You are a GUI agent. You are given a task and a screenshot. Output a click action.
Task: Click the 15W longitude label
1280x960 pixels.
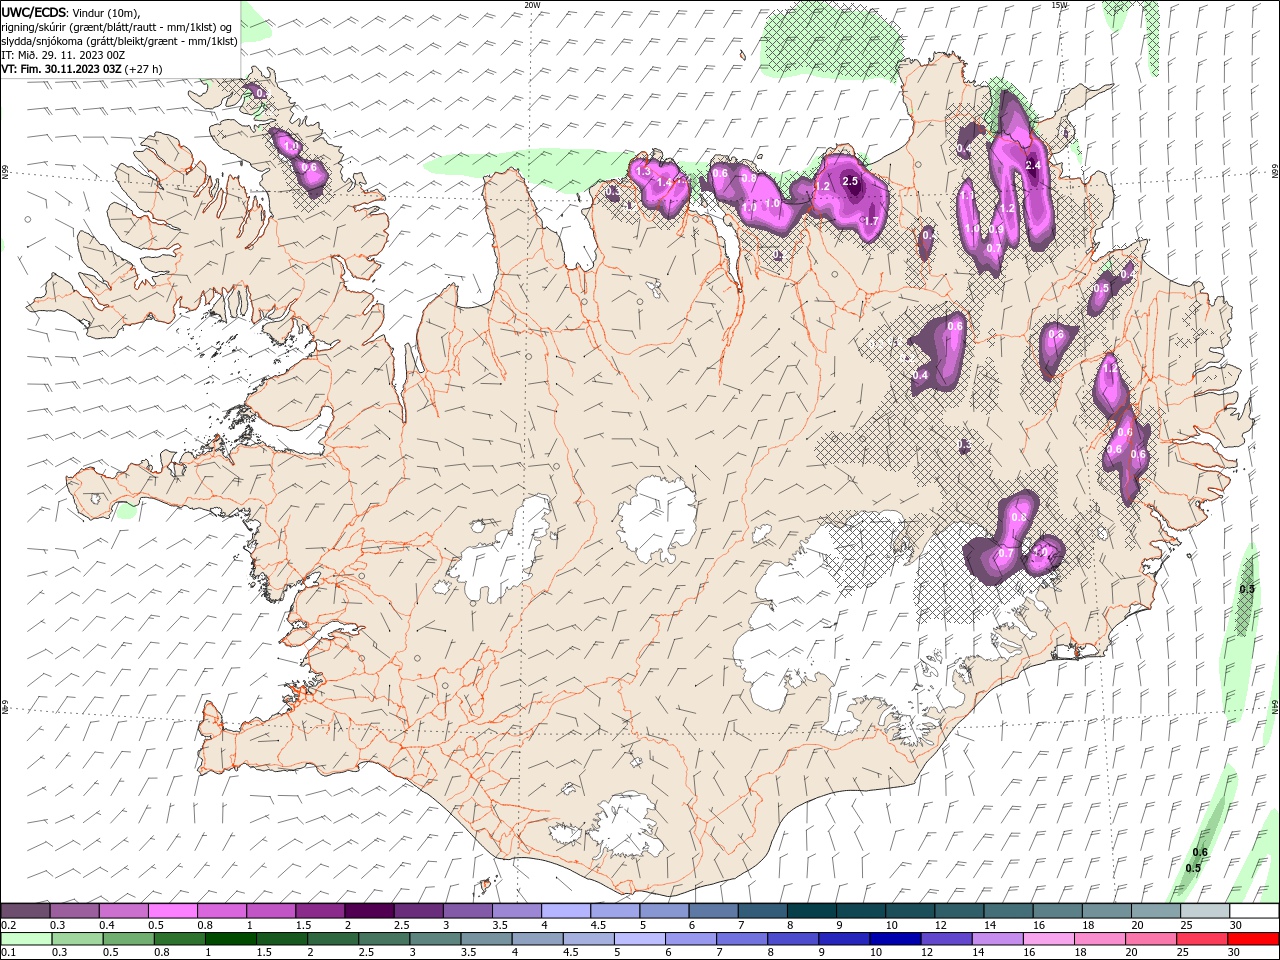[x=1059, y=5]
